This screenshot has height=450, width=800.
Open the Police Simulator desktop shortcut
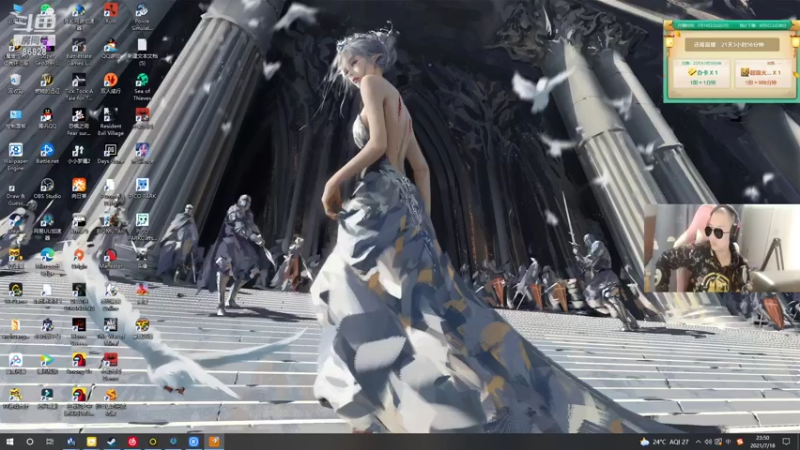(x=142, y=10)
